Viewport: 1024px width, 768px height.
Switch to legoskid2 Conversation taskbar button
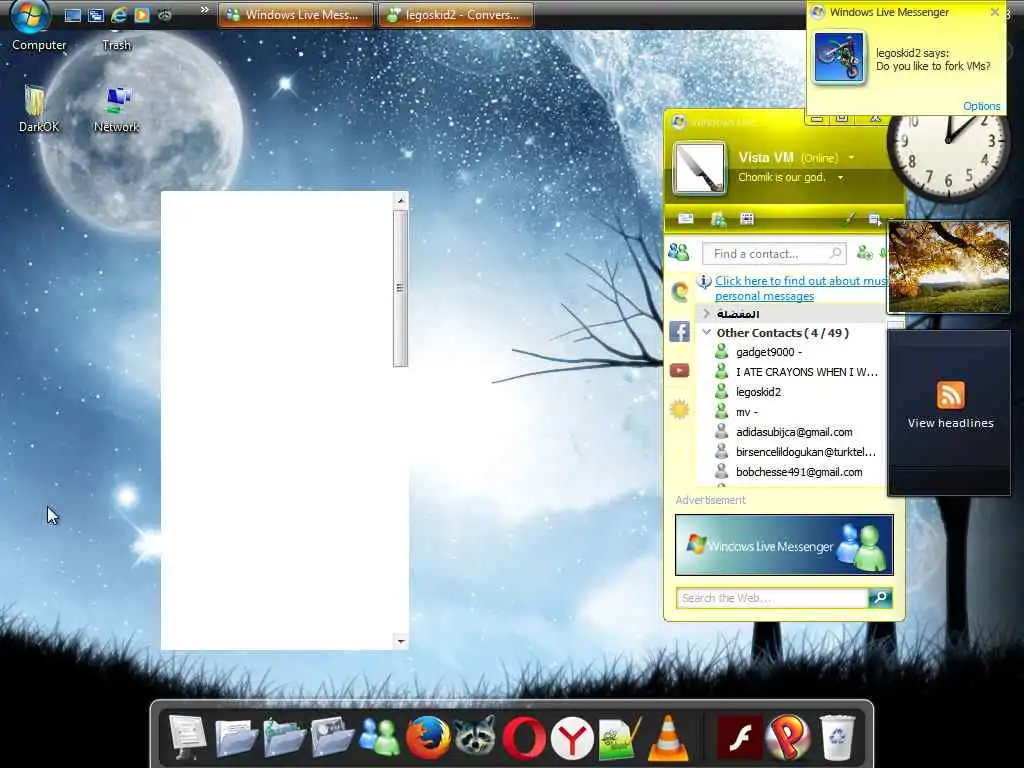click(456, 15)
